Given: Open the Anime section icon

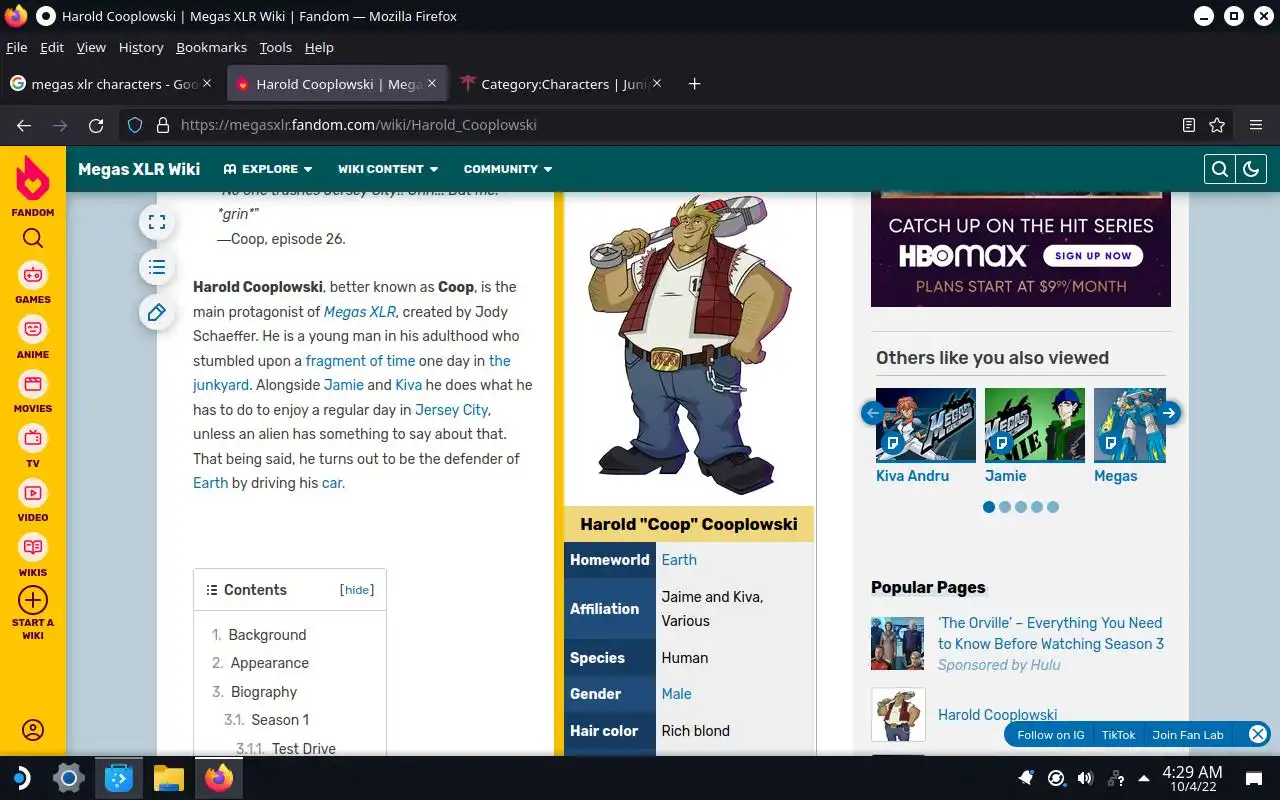Looking at the screenshot, I should click(33, 329).
